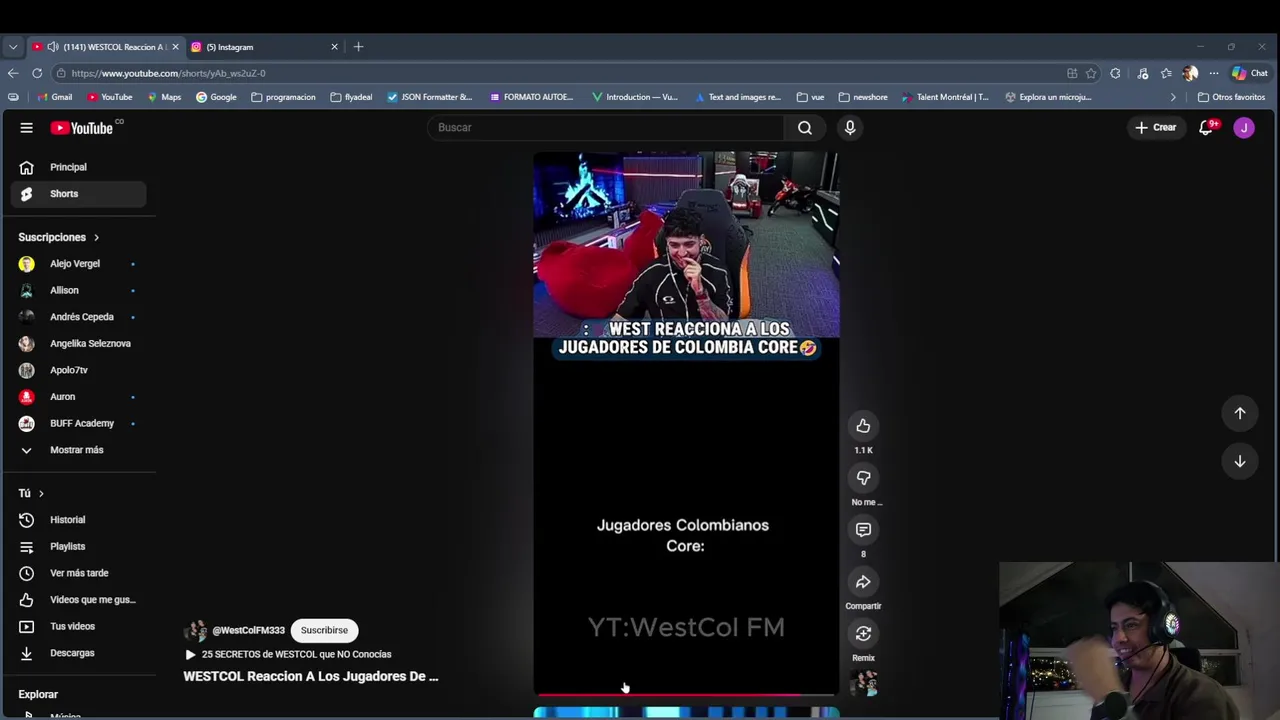Seek on the short's red progress bar
The image size is (1280, 720).
click(686, 694)
